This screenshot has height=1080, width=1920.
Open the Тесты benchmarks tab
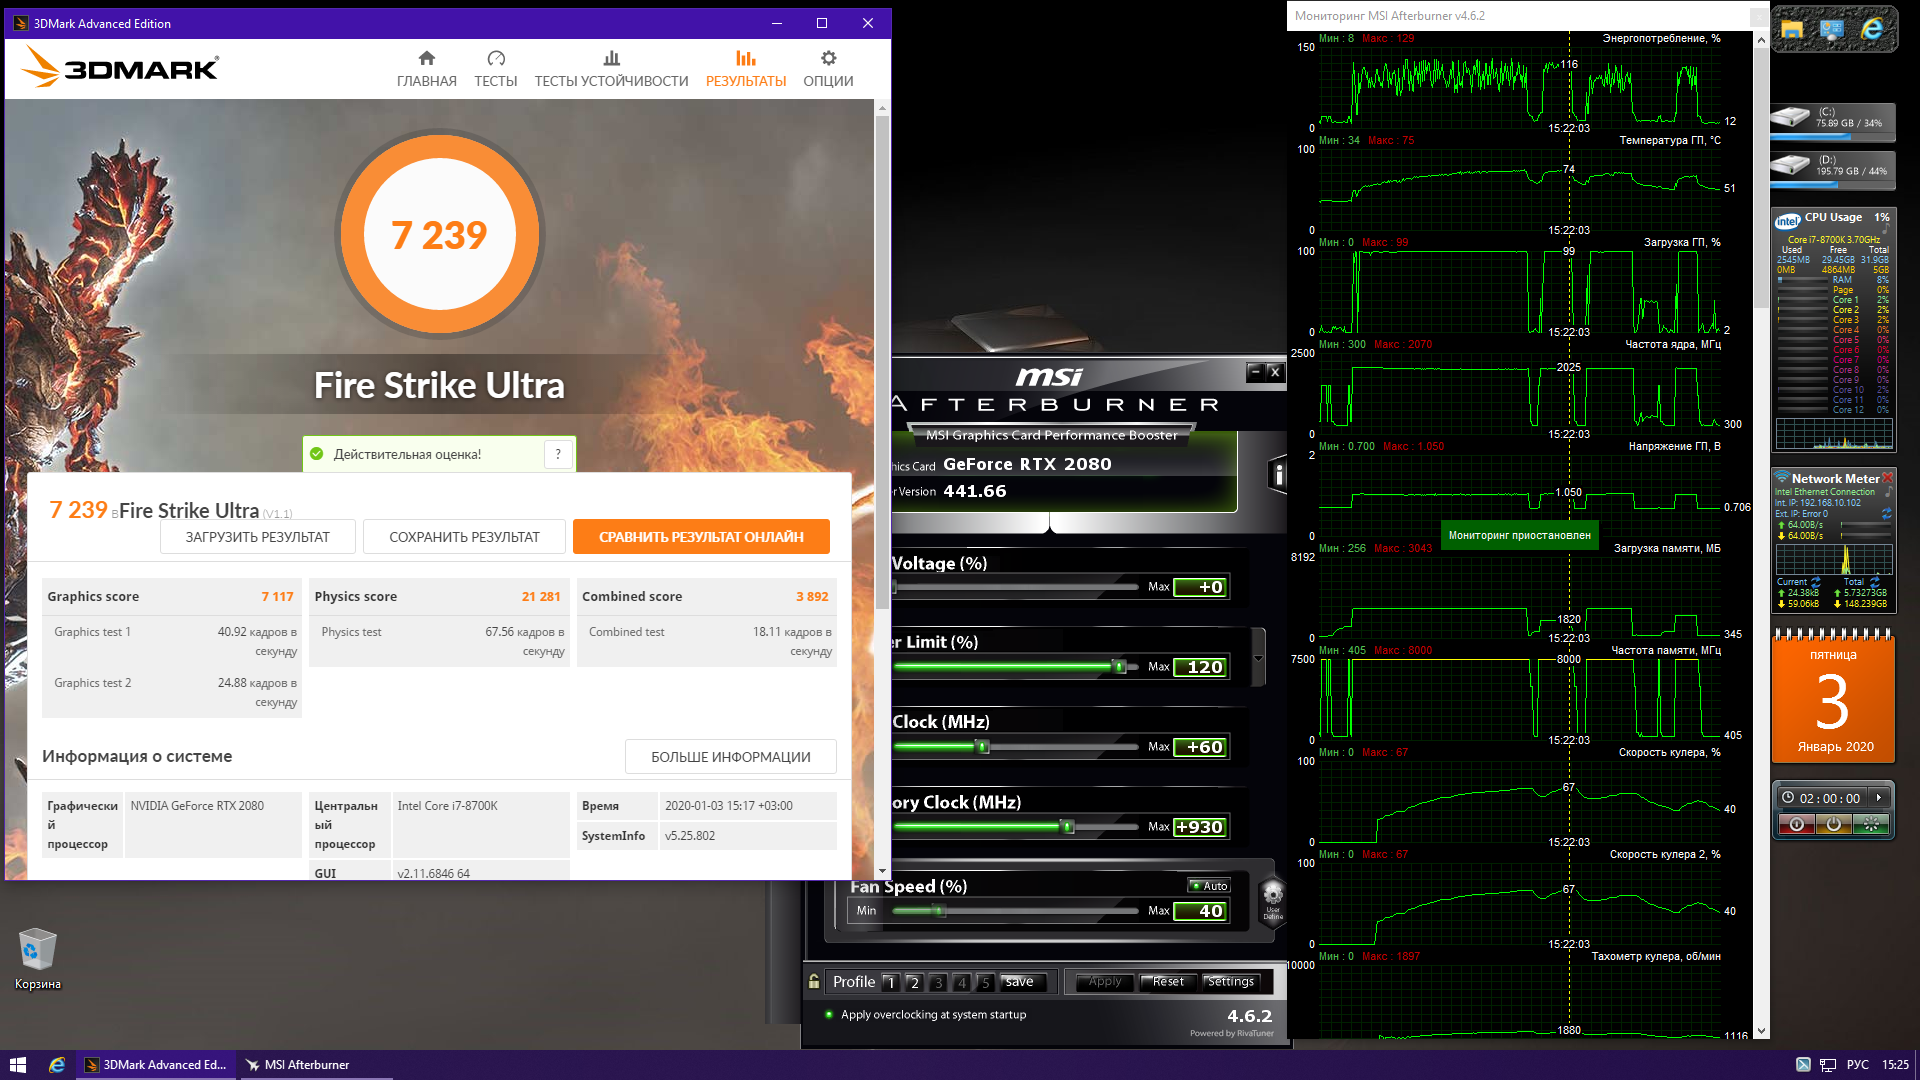[495, 68]
